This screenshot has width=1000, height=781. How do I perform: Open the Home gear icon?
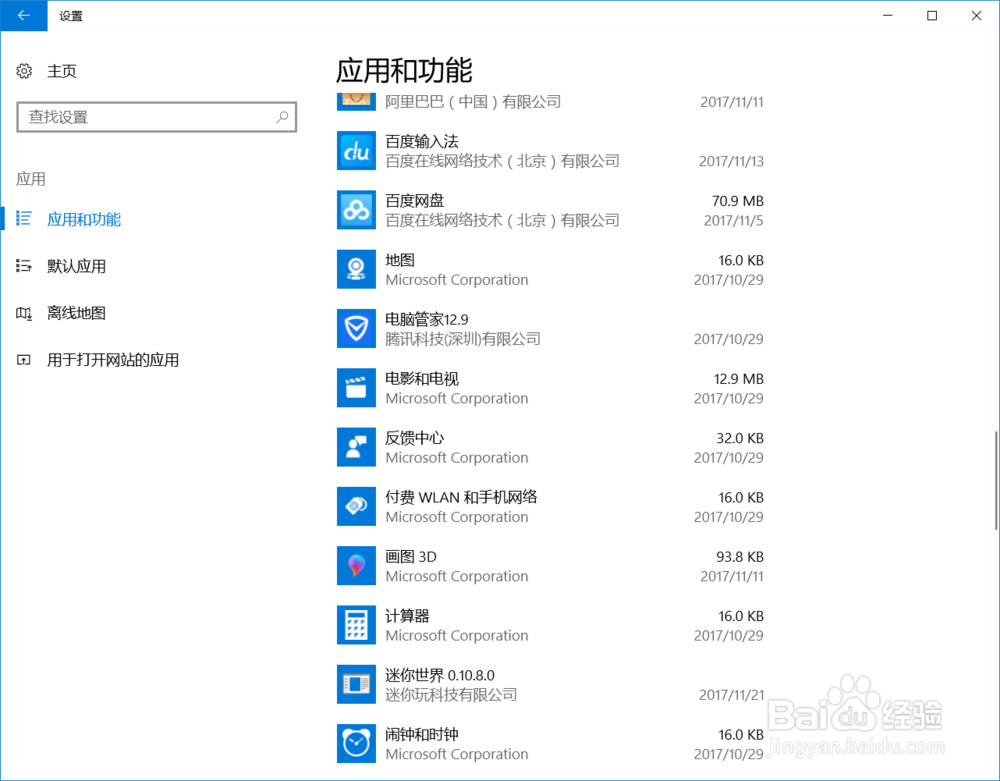[24, 71]
